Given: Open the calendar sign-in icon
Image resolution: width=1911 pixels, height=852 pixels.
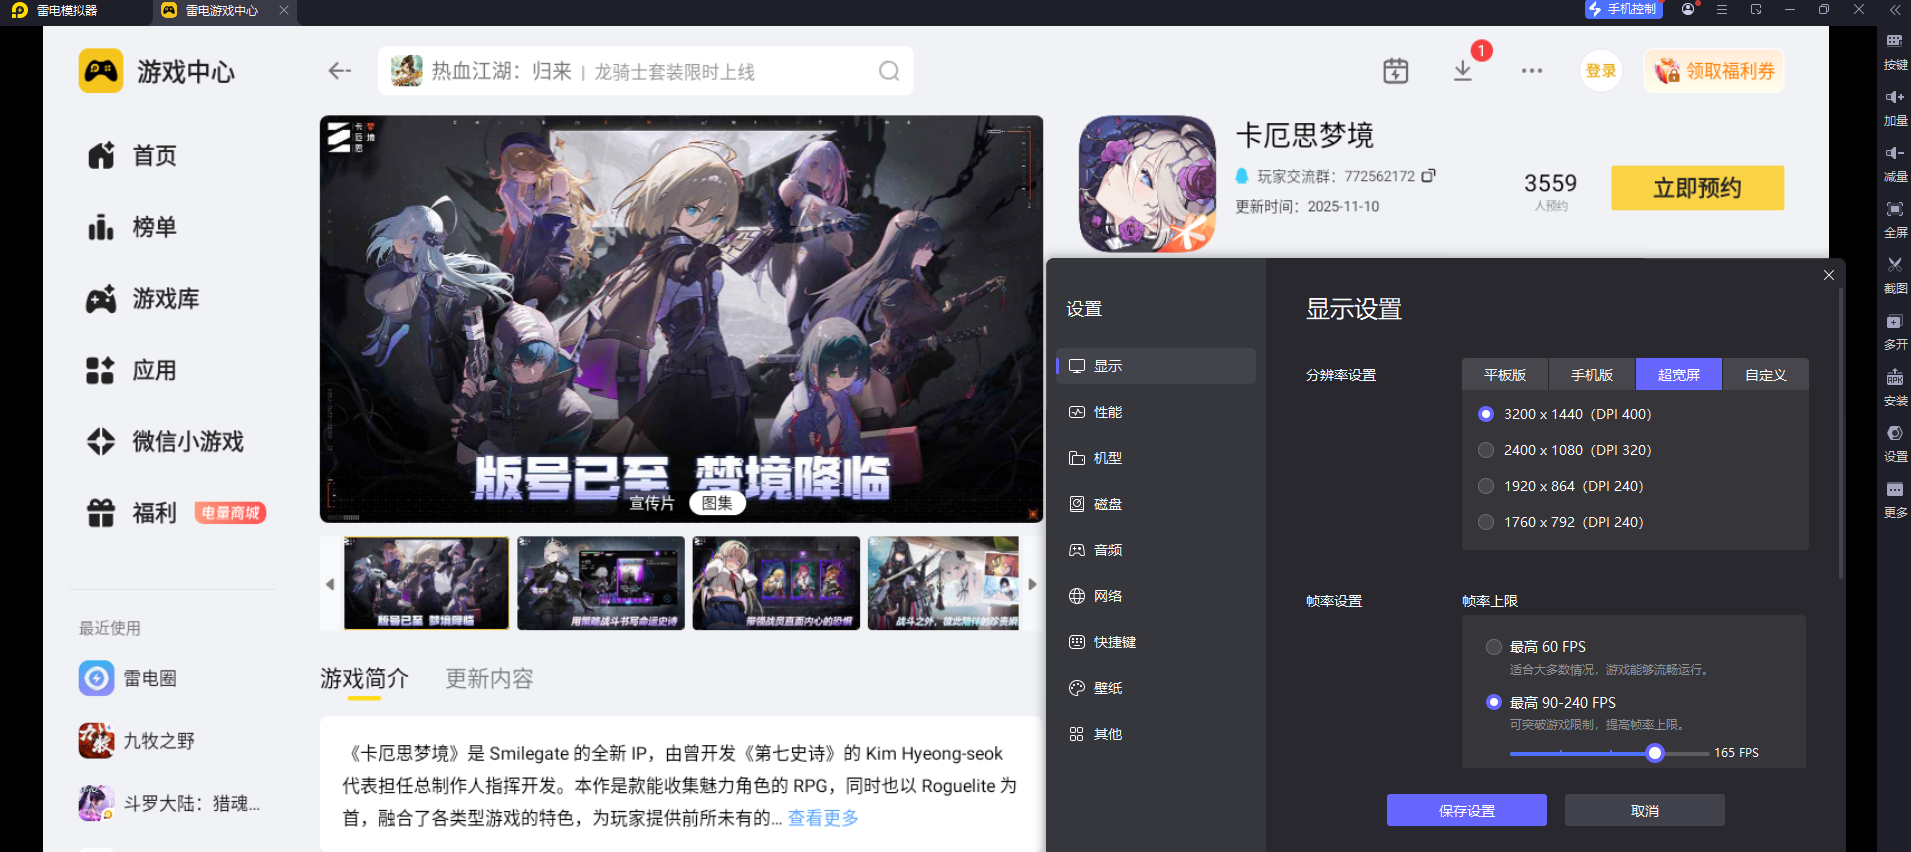Looking at the screenshot, I should tap(1396, 71).
